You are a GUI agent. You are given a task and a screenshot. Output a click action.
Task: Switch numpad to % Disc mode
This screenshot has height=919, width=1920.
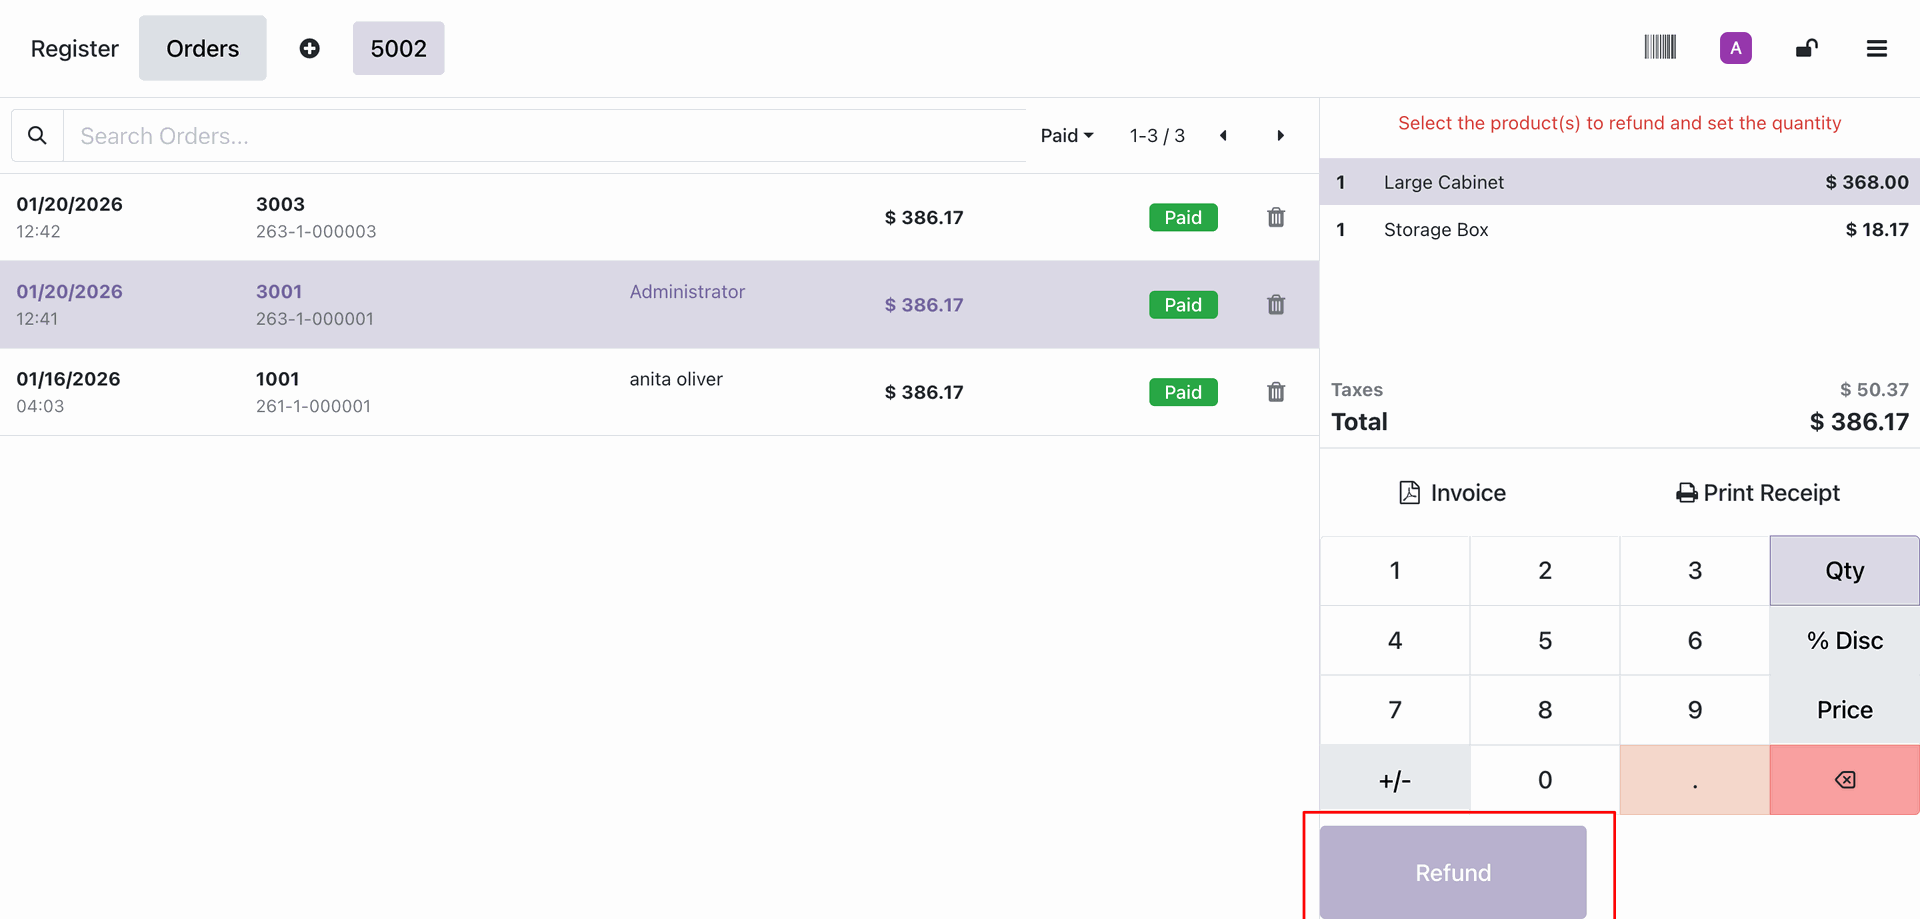pyautogui.click(x=1844, y=640)
